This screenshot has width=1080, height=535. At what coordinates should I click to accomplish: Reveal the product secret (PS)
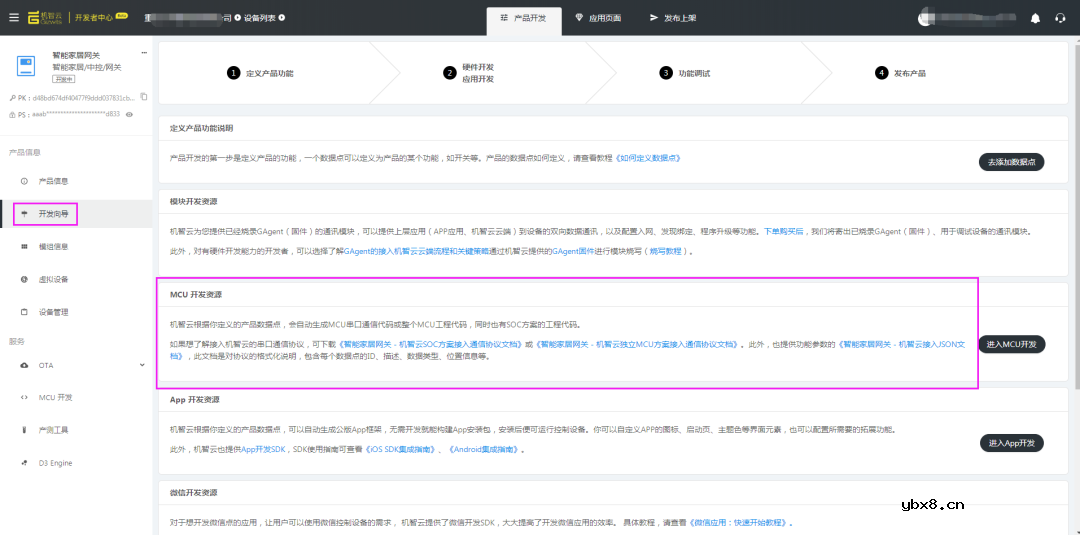coord(129,114)
